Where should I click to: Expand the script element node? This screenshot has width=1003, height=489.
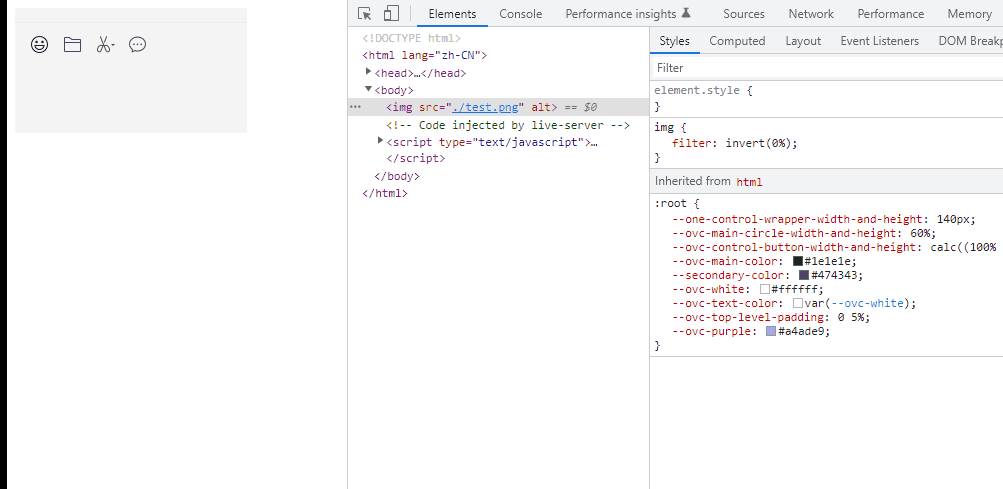point(381,141)
